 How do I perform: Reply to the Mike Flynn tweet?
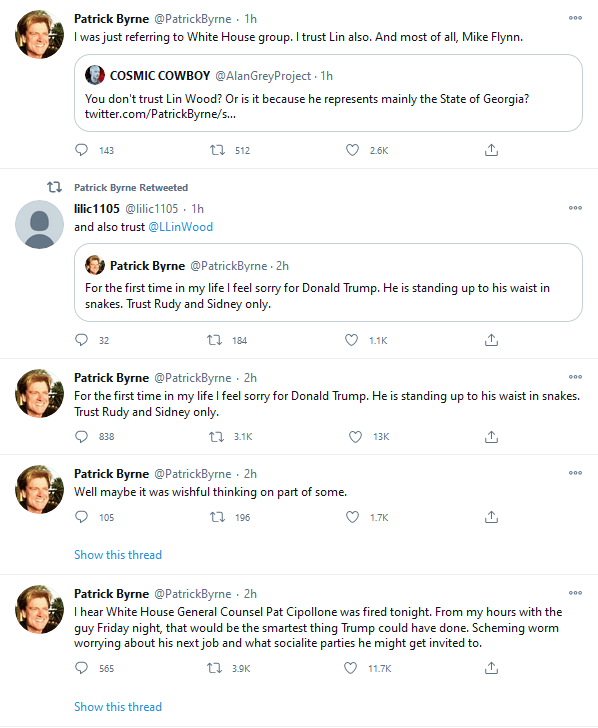coord(81,150)
